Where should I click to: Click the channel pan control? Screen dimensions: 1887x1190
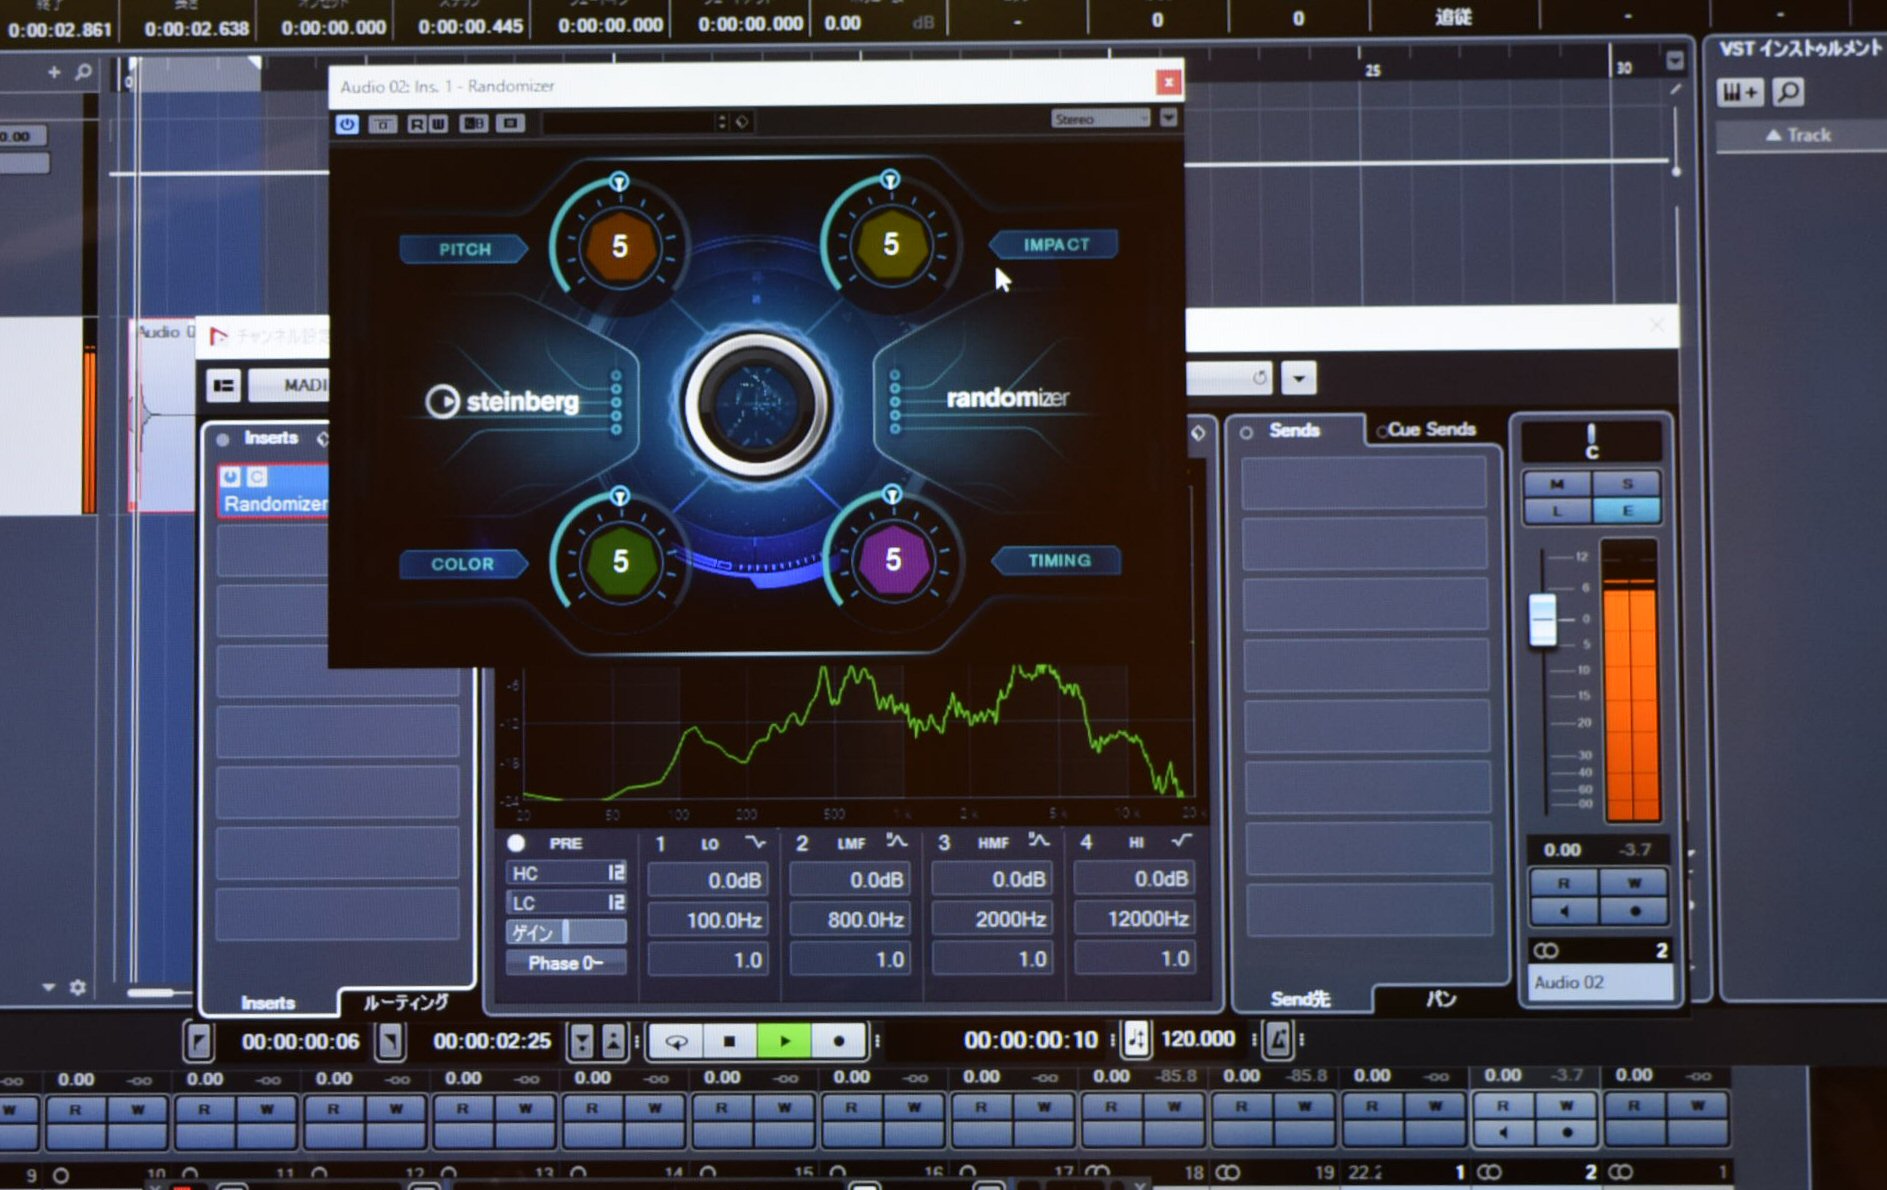(1591, 441)
